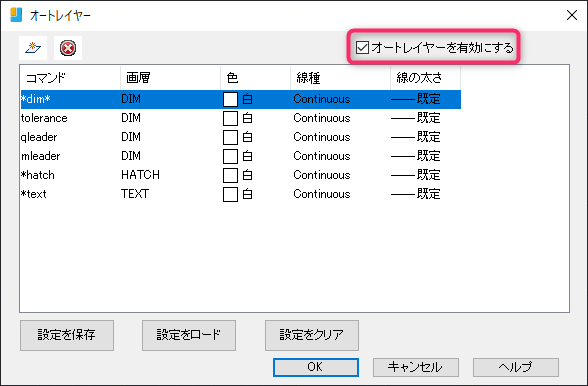Click the 設定をクリア button

312,335
